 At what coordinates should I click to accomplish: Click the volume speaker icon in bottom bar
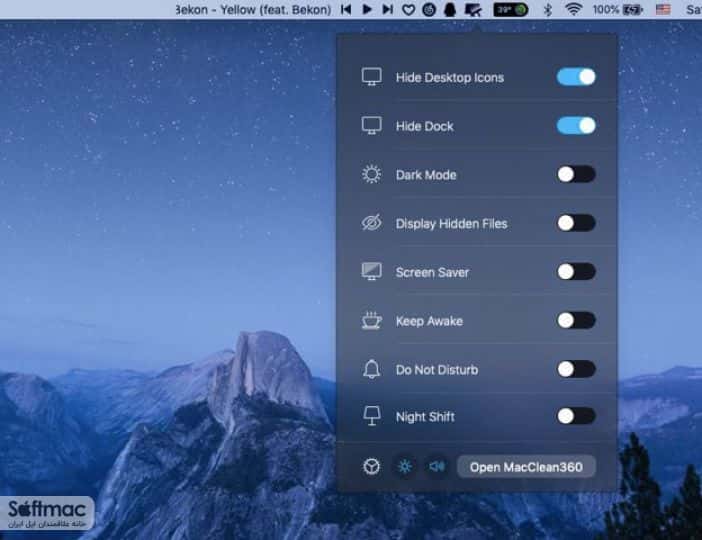(437, 467)
